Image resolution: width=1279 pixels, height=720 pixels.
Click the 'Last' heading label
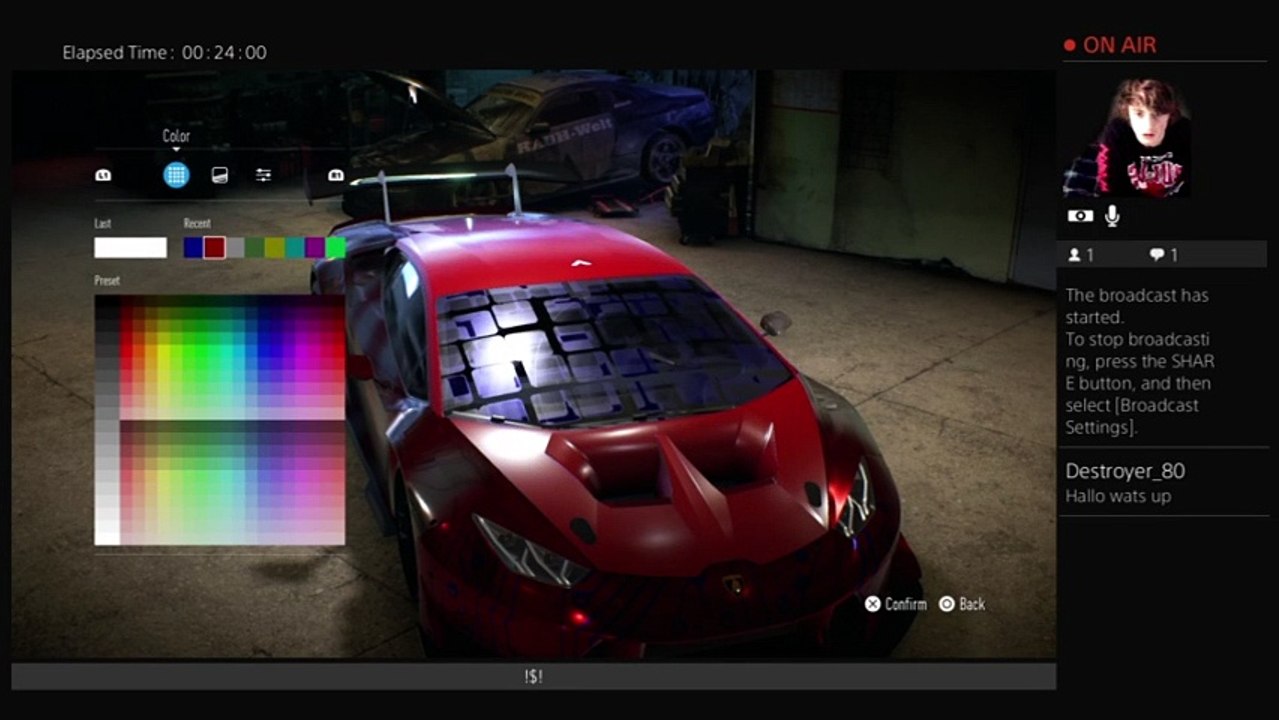(x=102, y=224)
